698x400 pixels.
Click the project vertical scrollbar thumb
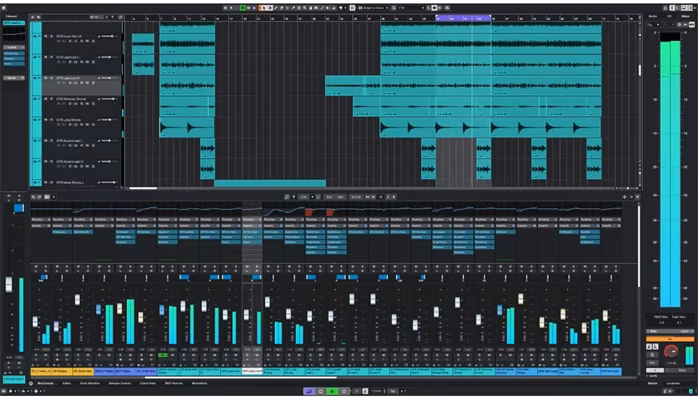640,70
